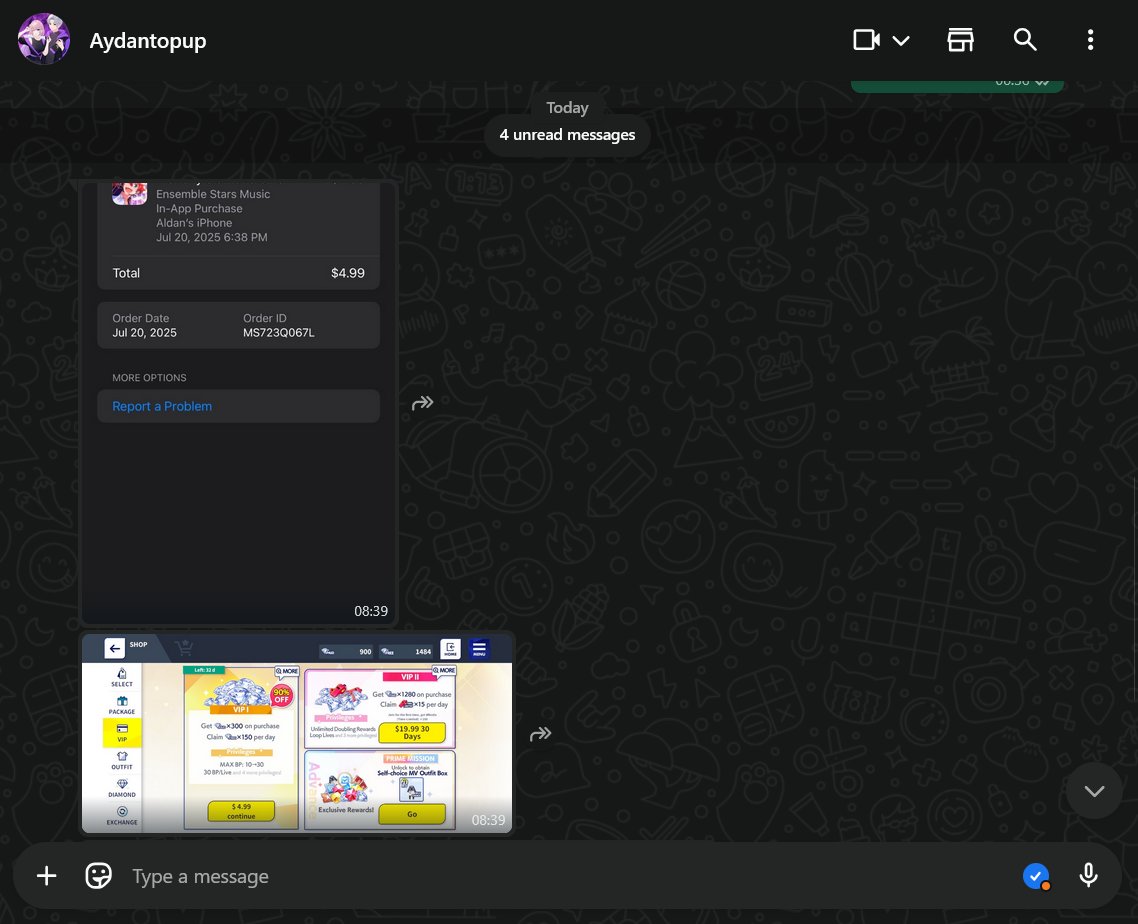Forward the game shop screenshot message
This screenshot has width=1138, height=924.
click(x=541, y=734)
